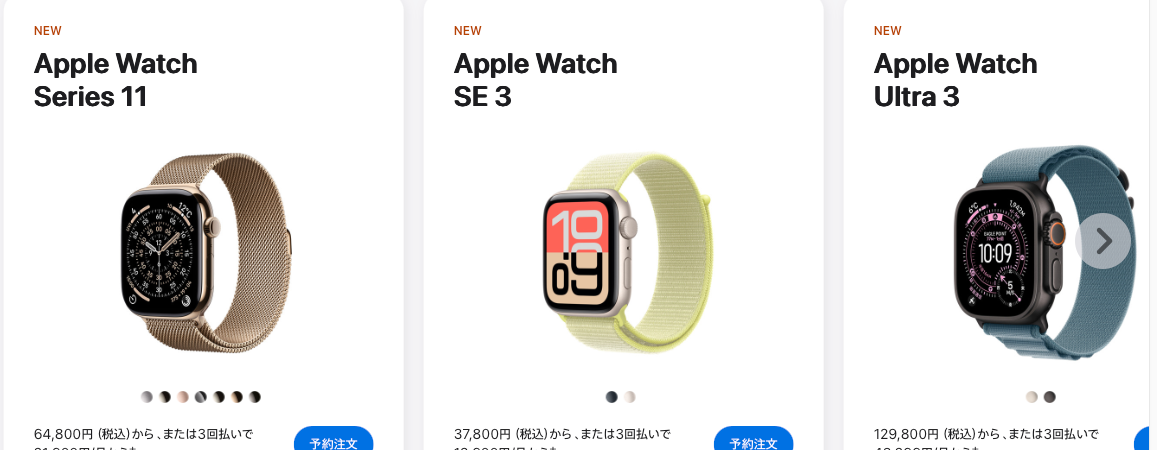
Task: Open the Apple Watch SE 3 title link
Action: pyautogui.click(x=536, y=80)
